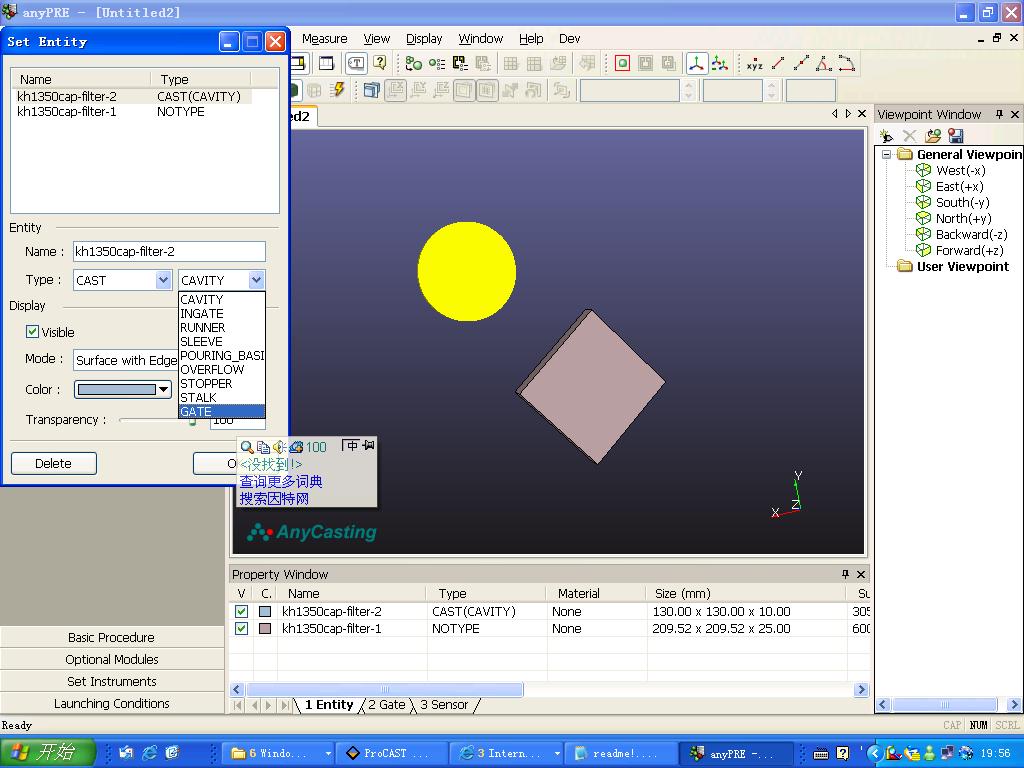
Task: Pin the Viewpoint Window panel
Action: pos(999,114)
